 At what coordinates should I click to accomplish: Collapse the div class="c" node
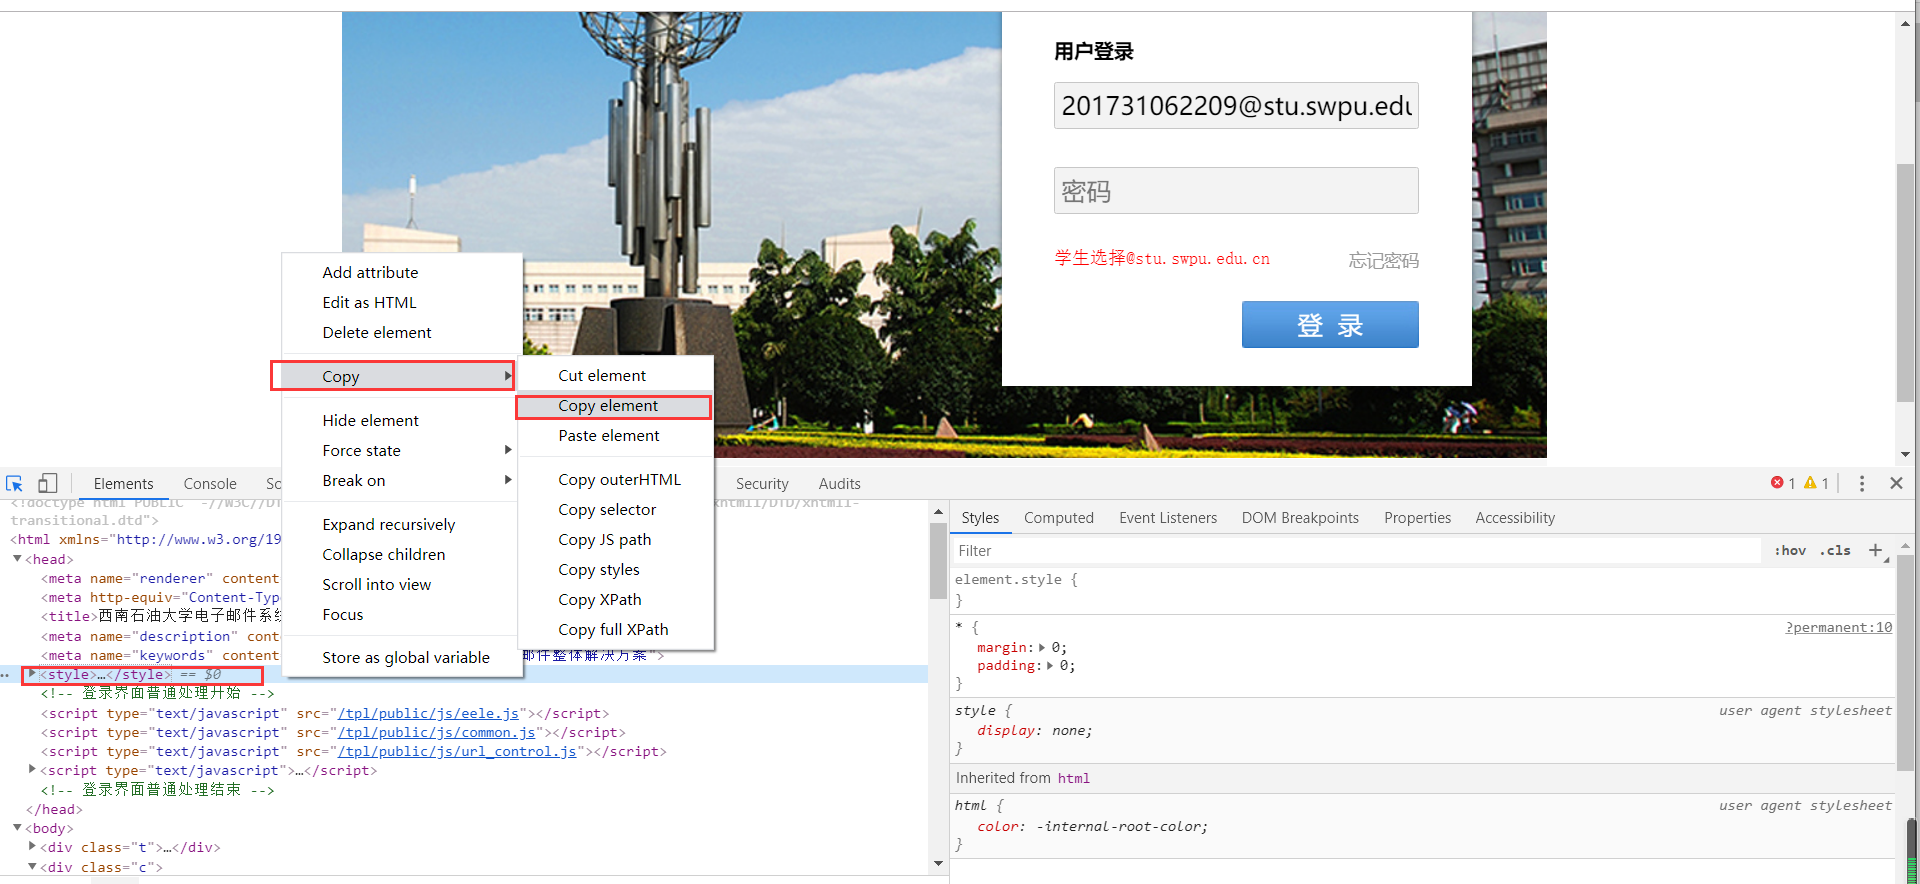(32, 867)
